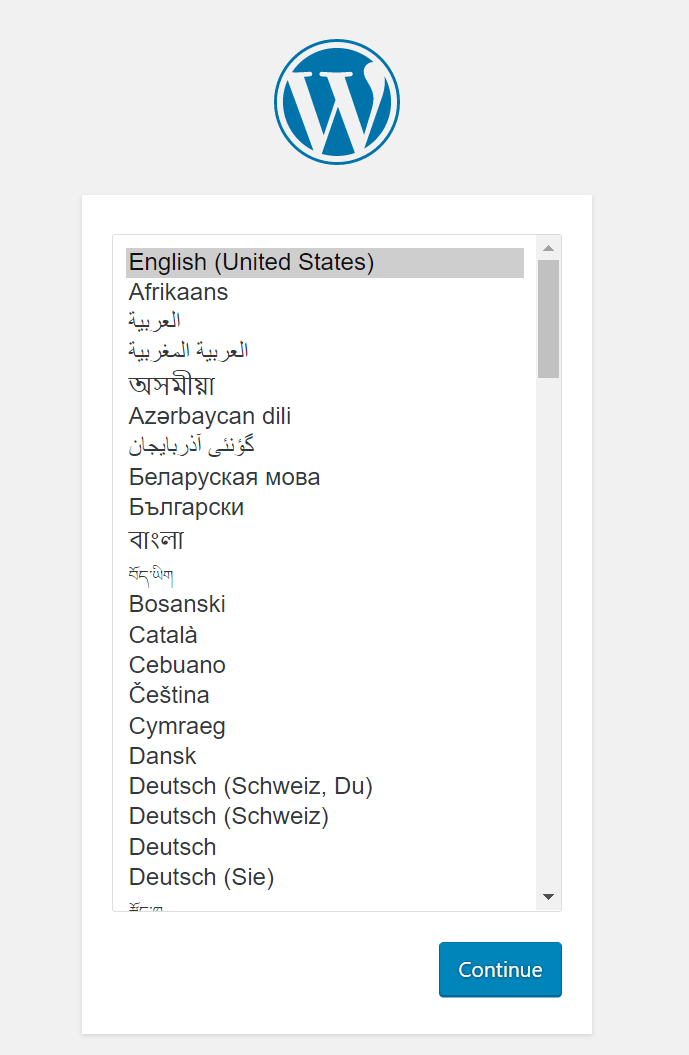Select Cymraeg language
This screenshot has width=689, height=1055.
pos(325,726)
